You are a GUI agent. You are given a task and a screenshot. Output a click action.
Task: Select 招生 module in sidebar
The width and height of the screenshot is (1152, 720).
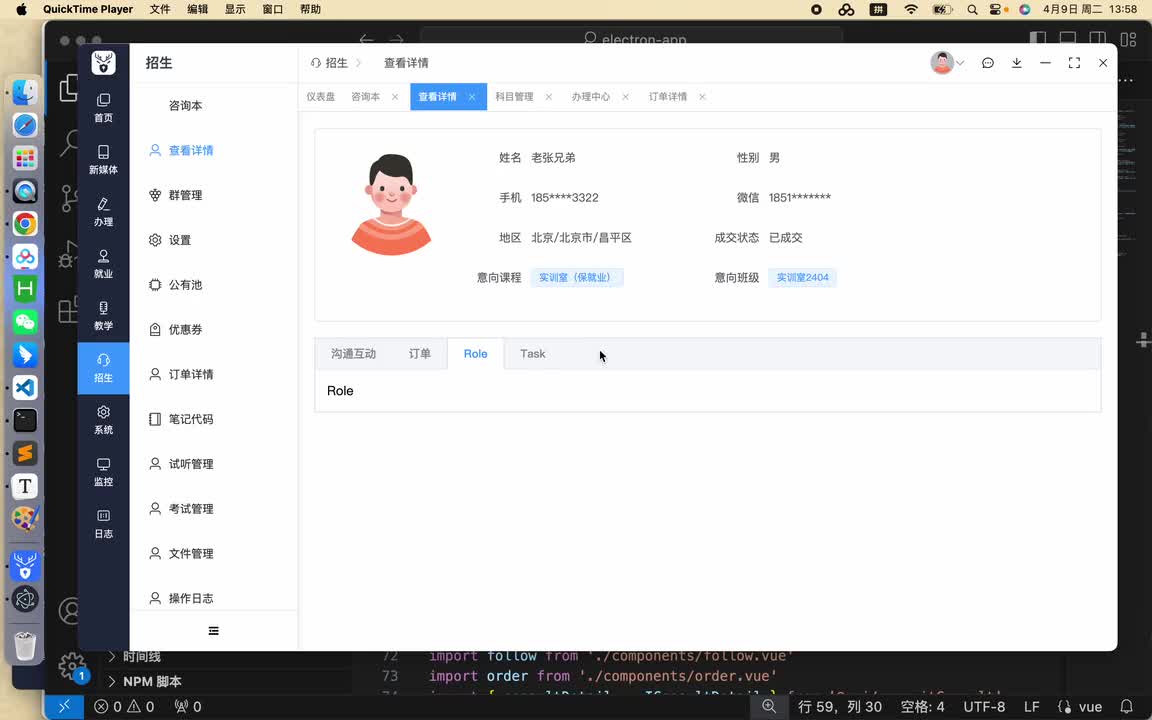point(103,368)
